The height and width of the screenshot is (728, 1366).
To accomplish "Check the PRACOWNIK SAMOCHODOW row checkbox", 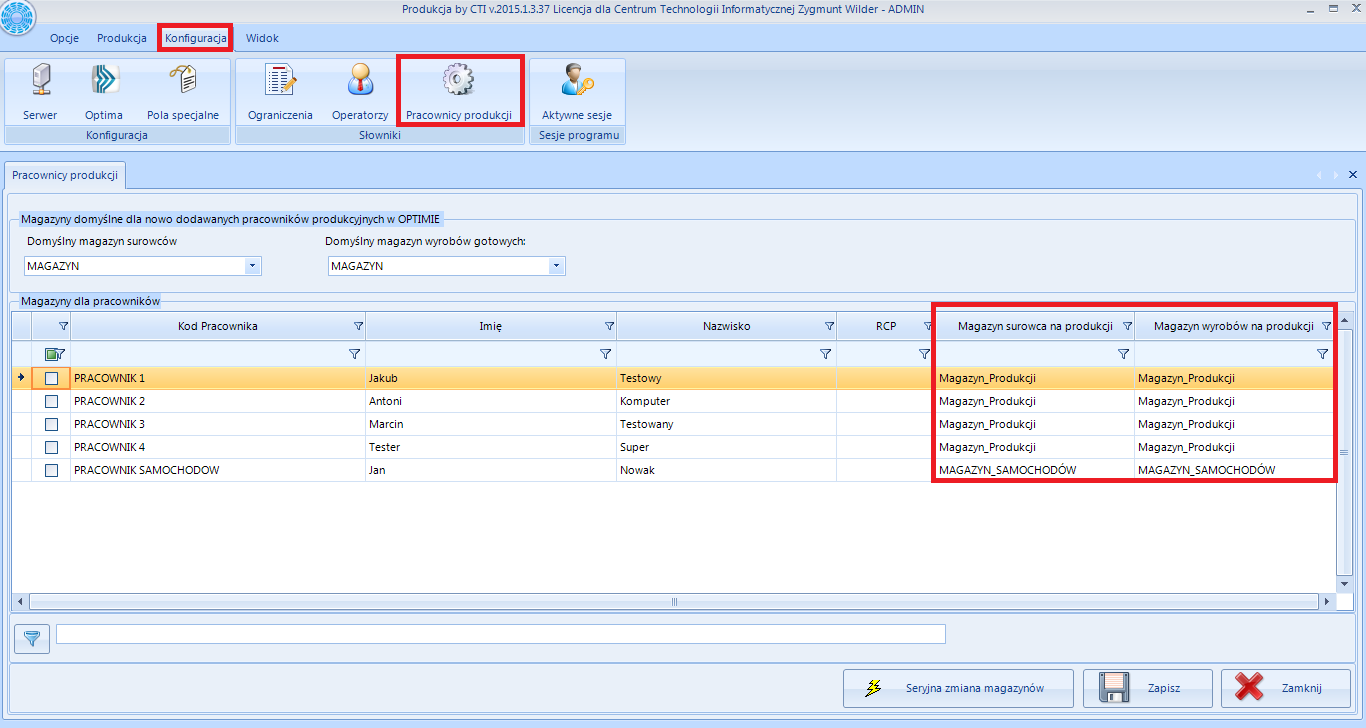I will [x=51, y=470].
